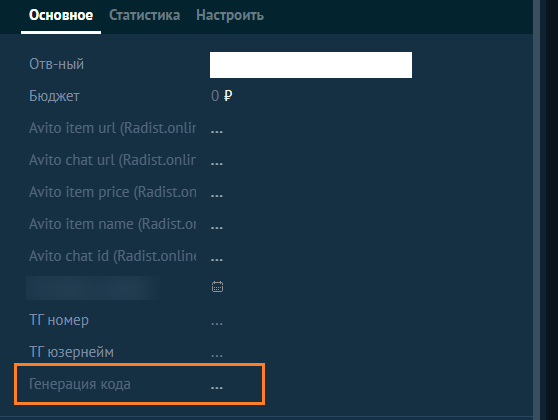Select the ТГ номер label
This screenshot has height=420, width=558.
(59, 320)
